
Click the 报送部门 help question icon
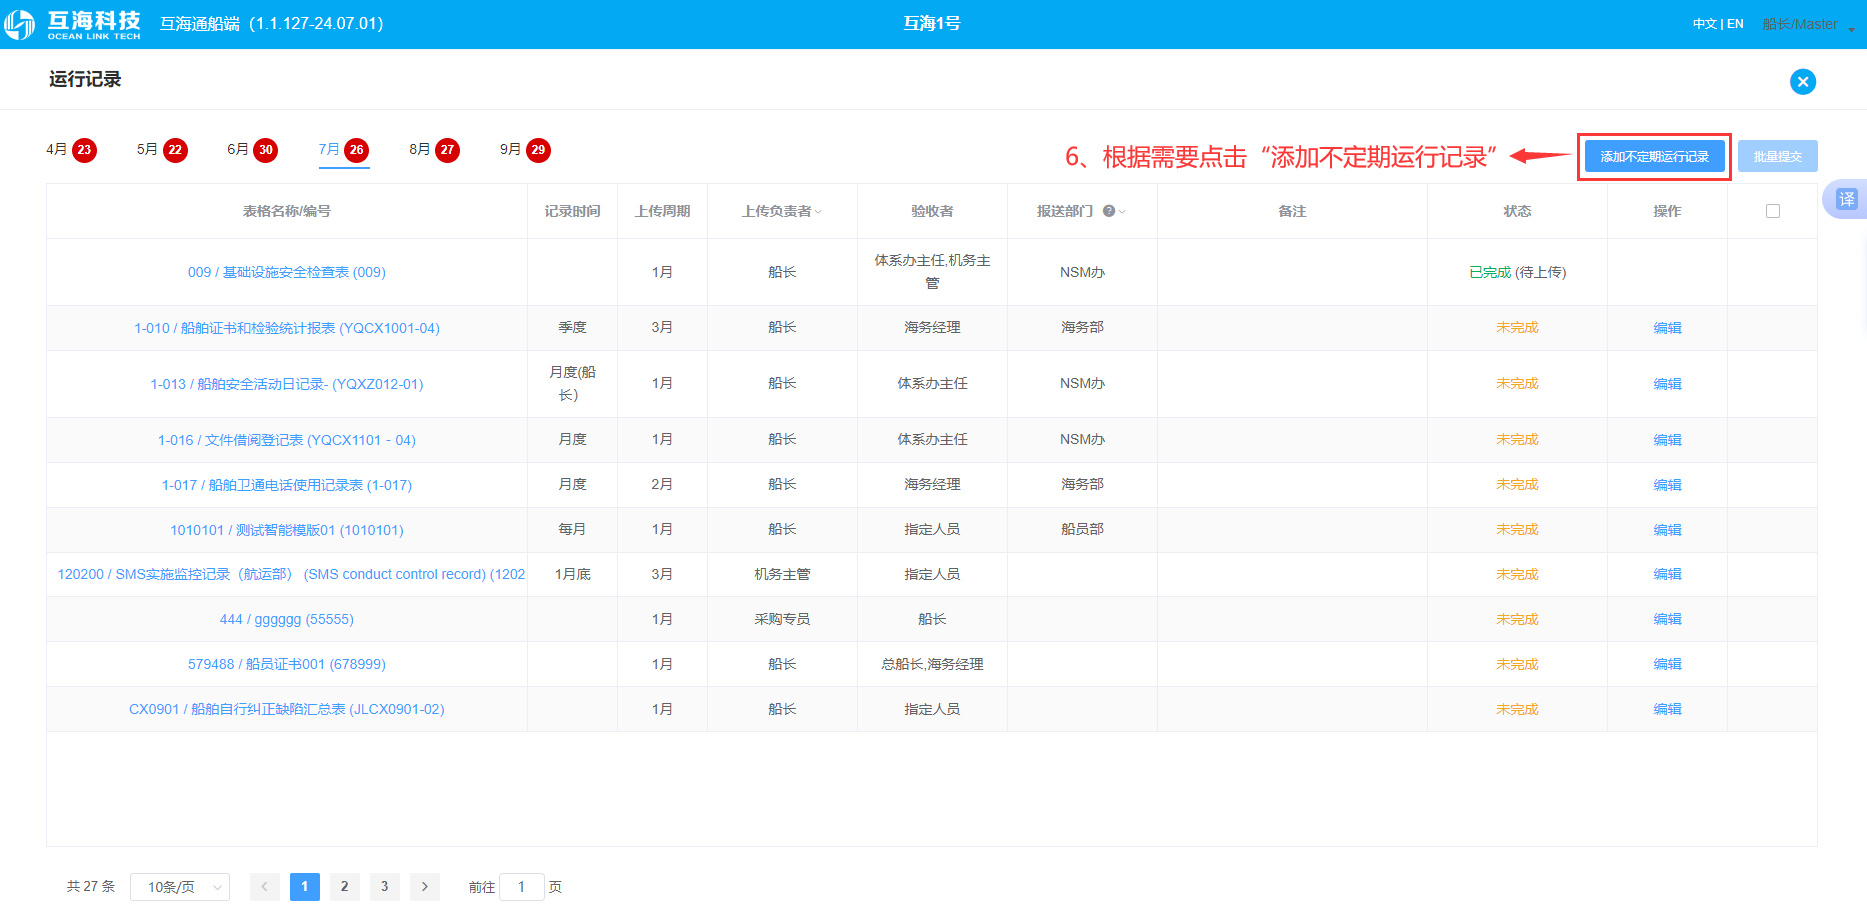click(1109, 211)
